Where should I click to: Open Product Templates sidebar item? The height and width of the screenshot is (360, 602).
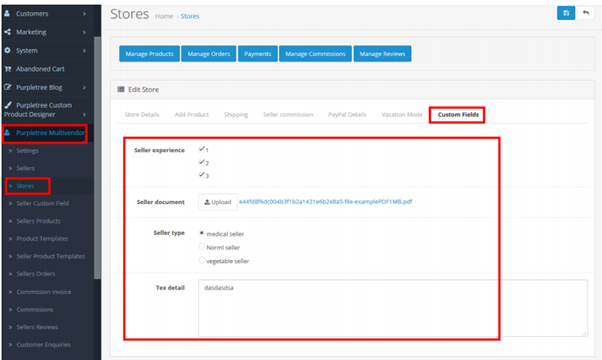coord(42,239)
